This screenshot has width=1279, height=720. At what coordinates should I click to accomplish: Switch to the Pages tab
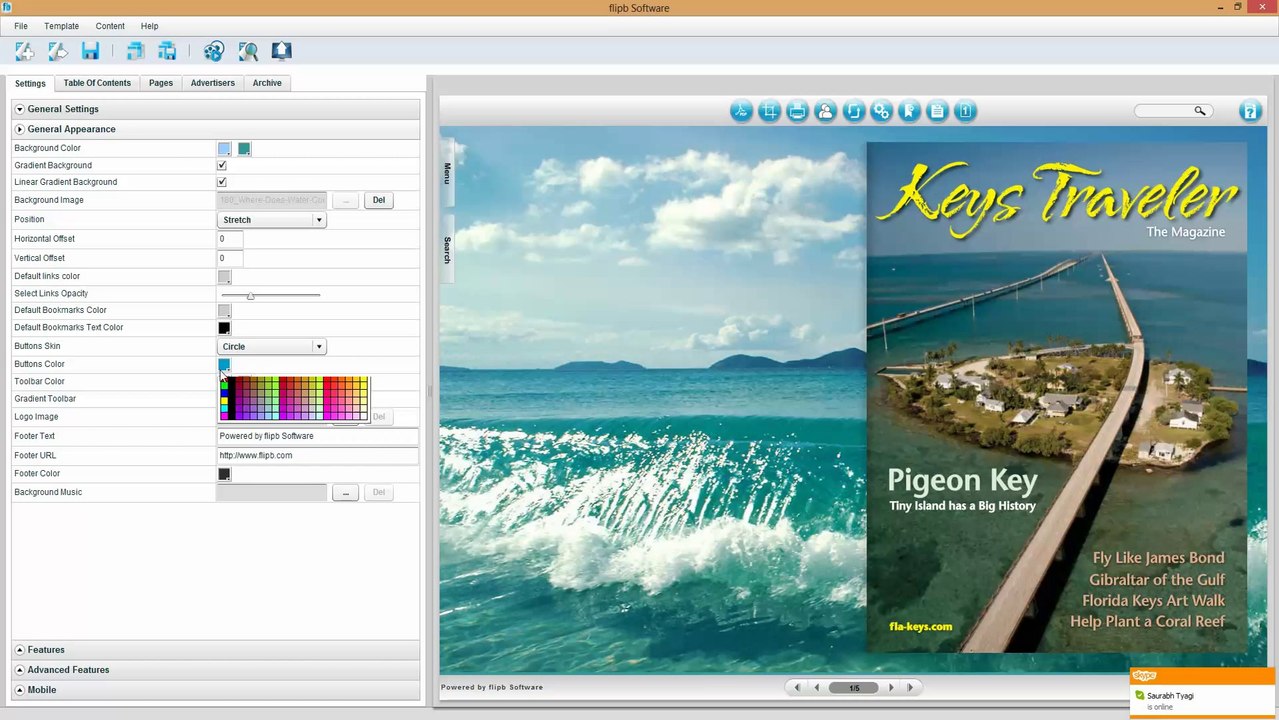[x=161, y=83]
